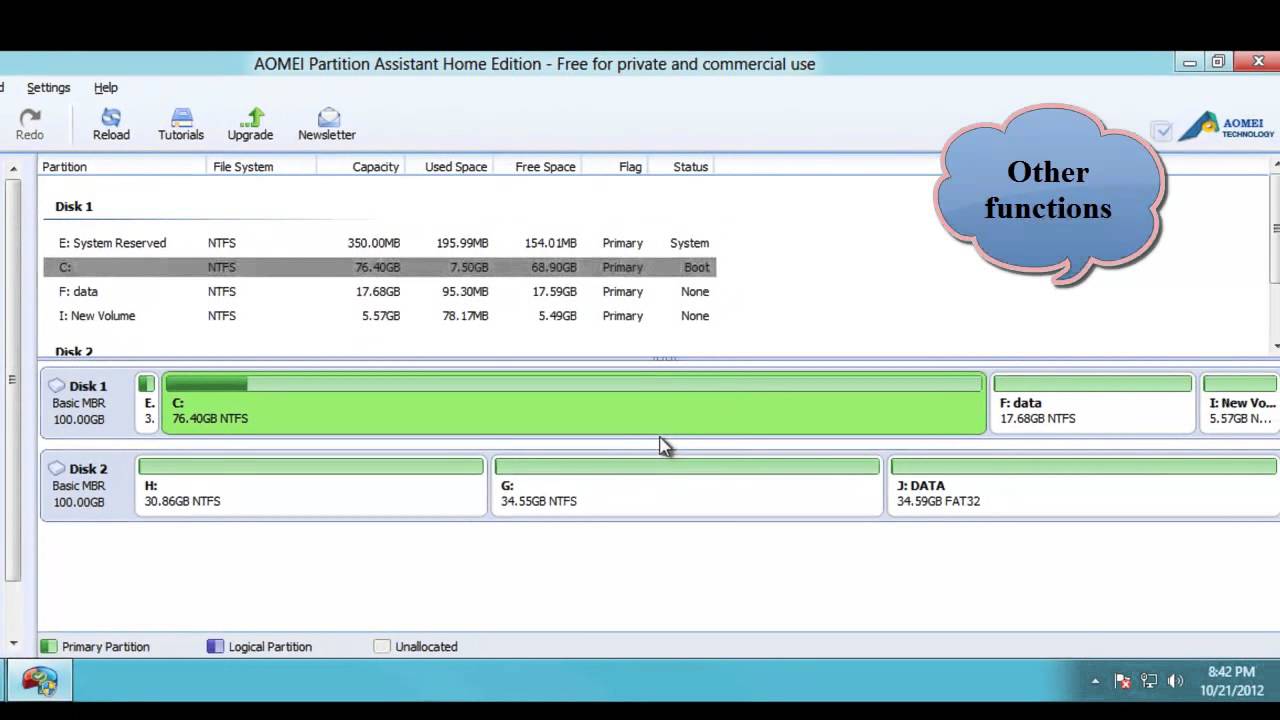The width and height of the screenshot is (1280, 720).
Task: Click the 17.59GB free space cell
Action: (x=552, y=292)
